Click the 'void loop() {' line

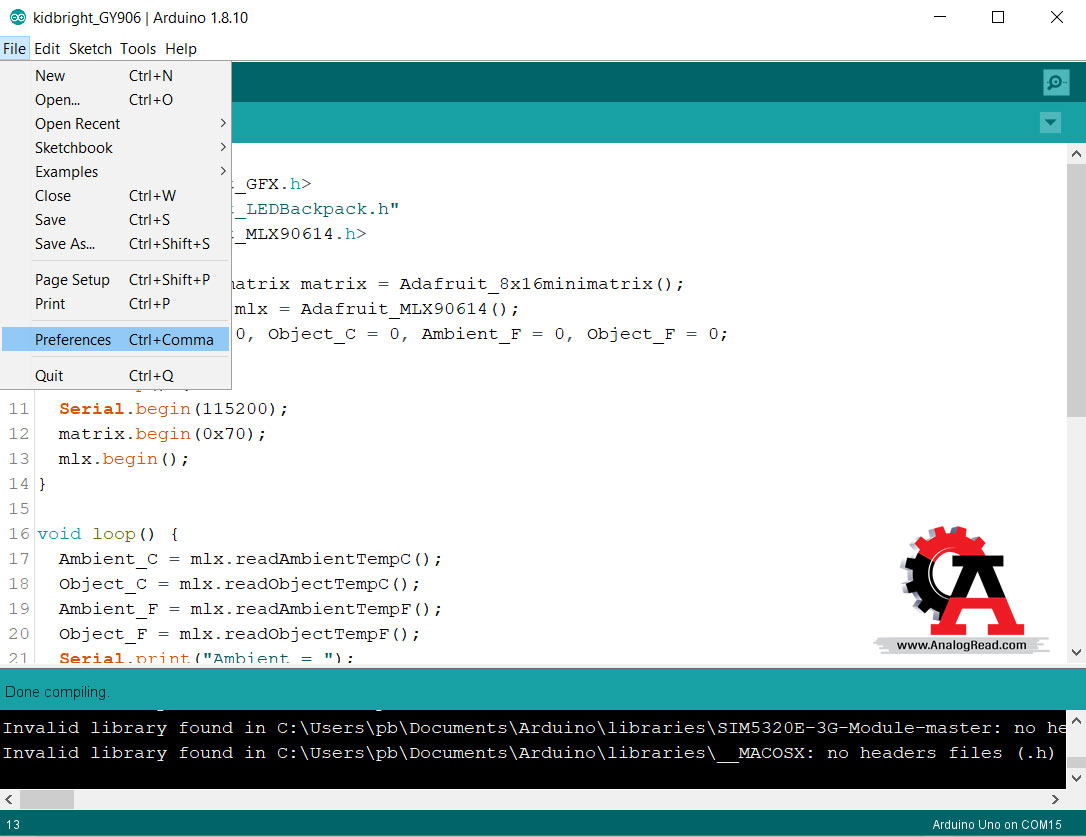108,534
